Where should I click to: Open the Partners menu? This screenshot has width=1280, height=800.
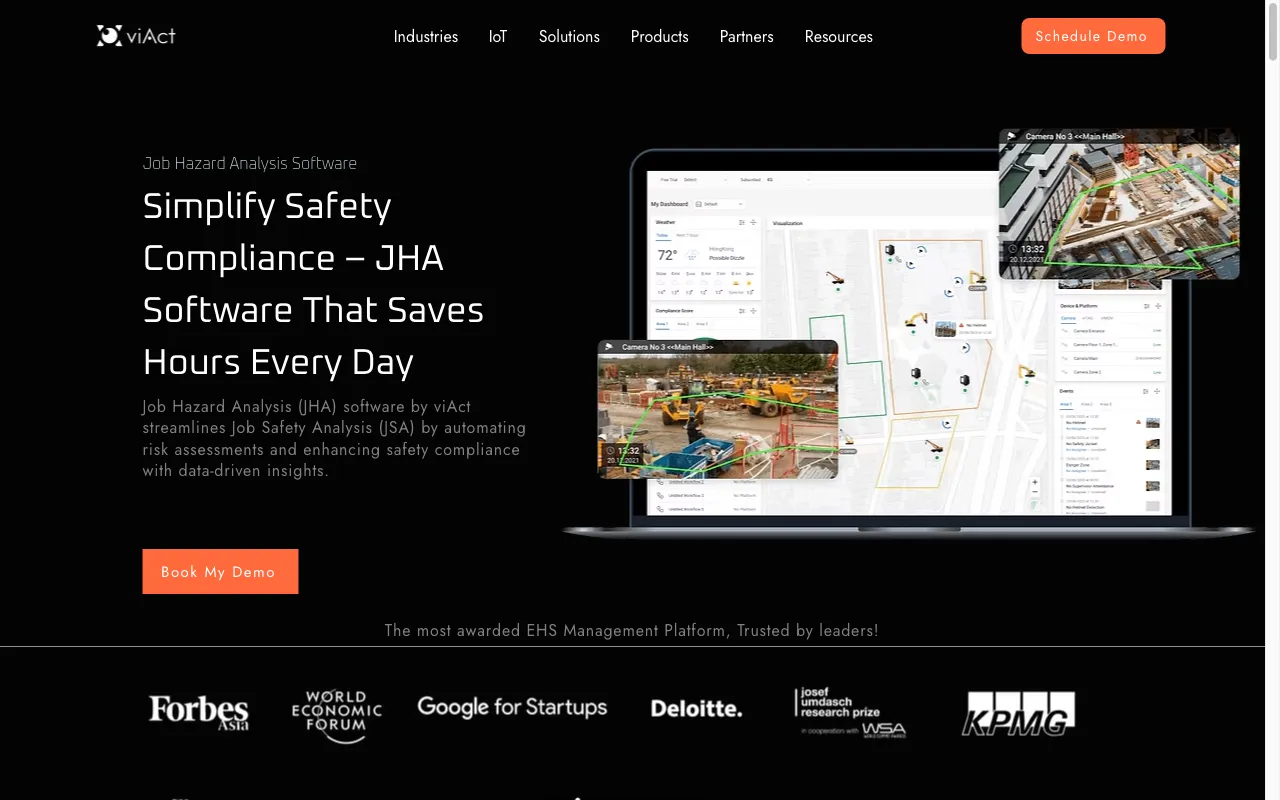(x=747, y=37)
